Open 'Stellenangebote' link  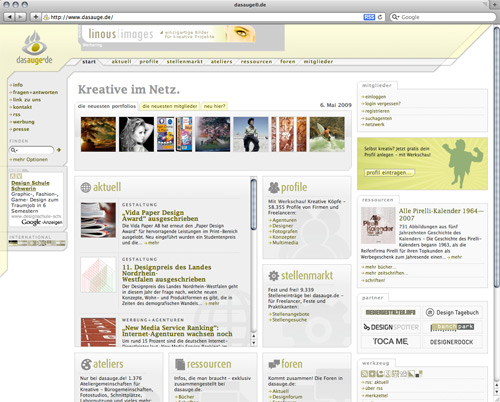point(291,314)
